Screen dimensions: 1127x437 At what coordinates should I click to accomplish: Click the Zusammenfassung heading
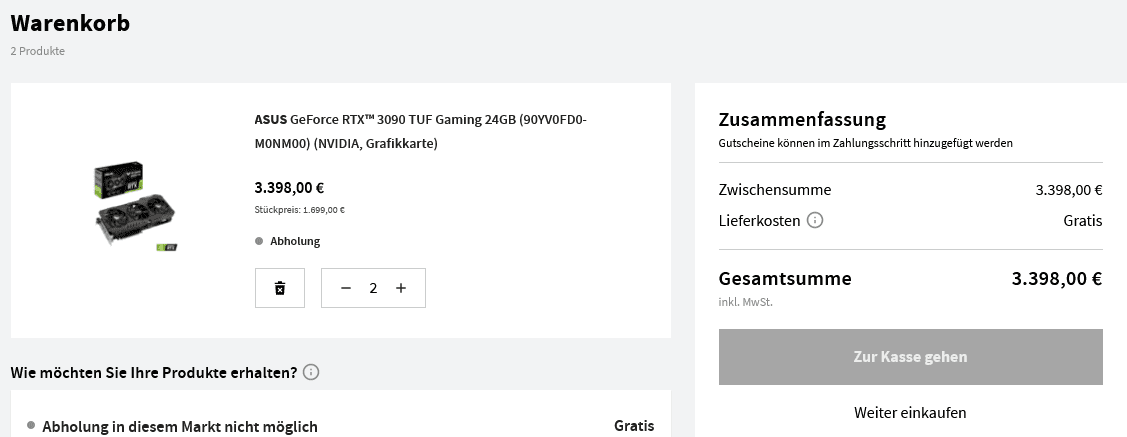(x=802, y=120)
